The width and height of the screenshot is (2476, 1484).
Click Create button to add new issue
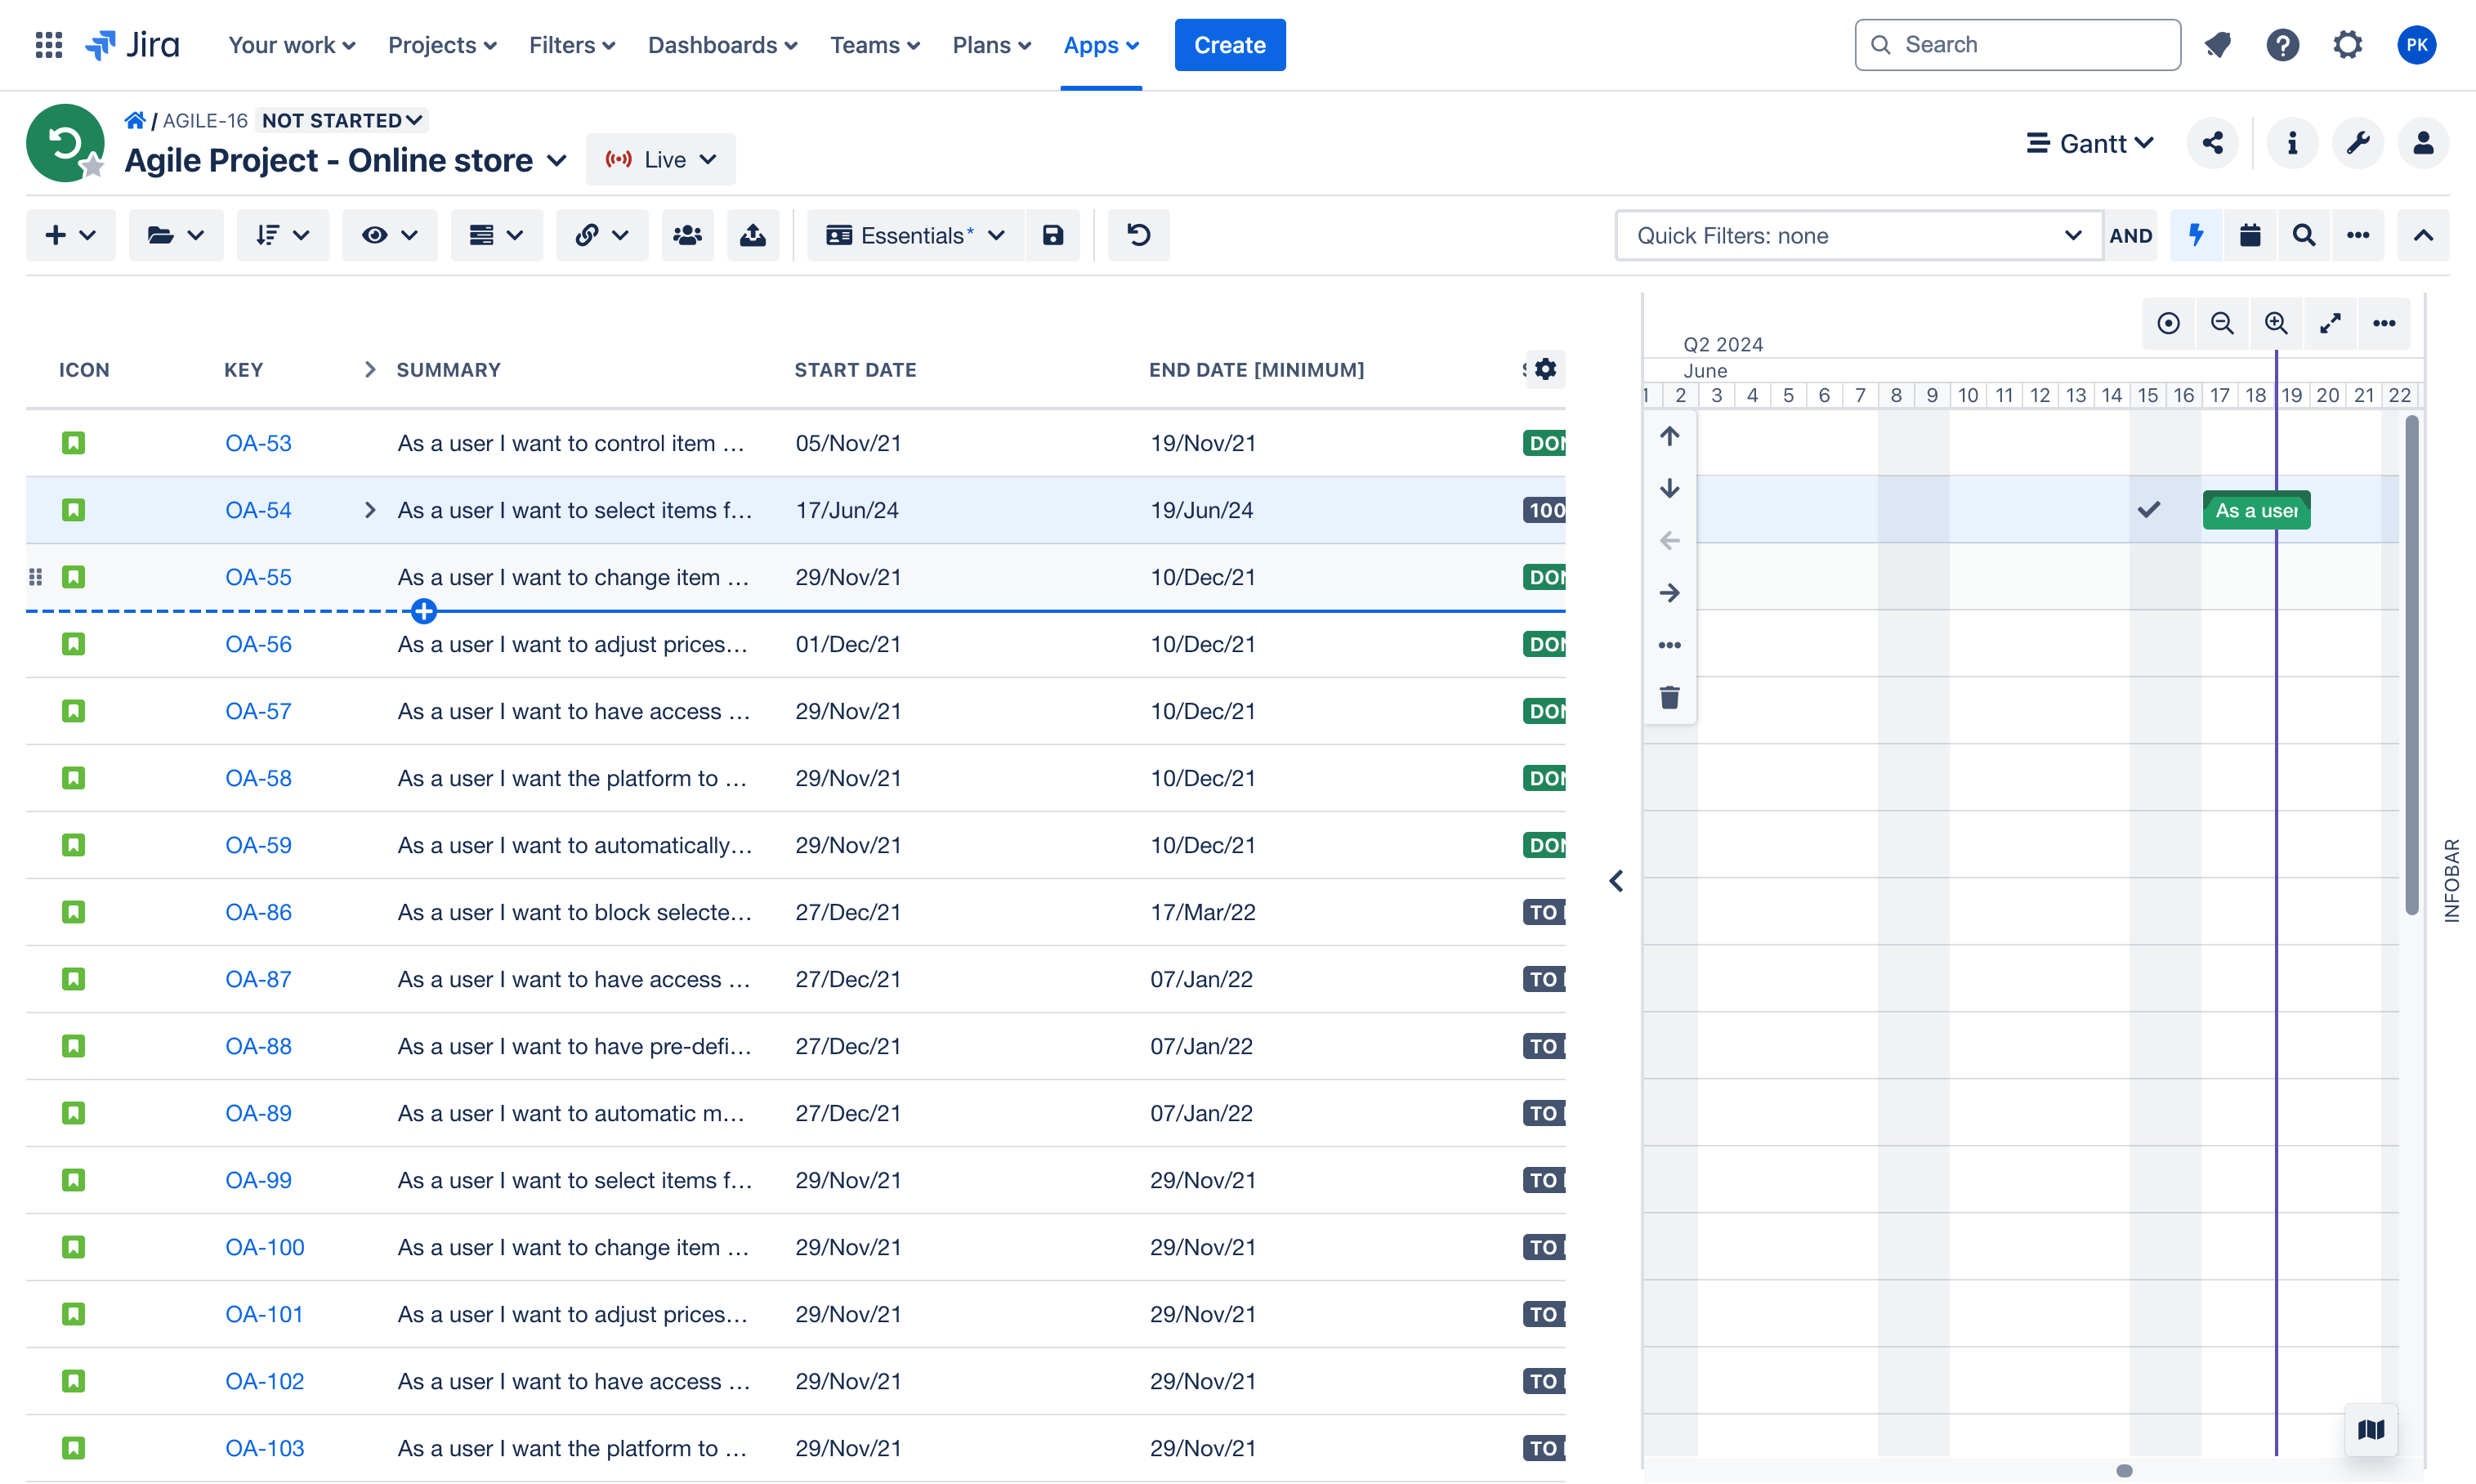(x=1229, y=44)
